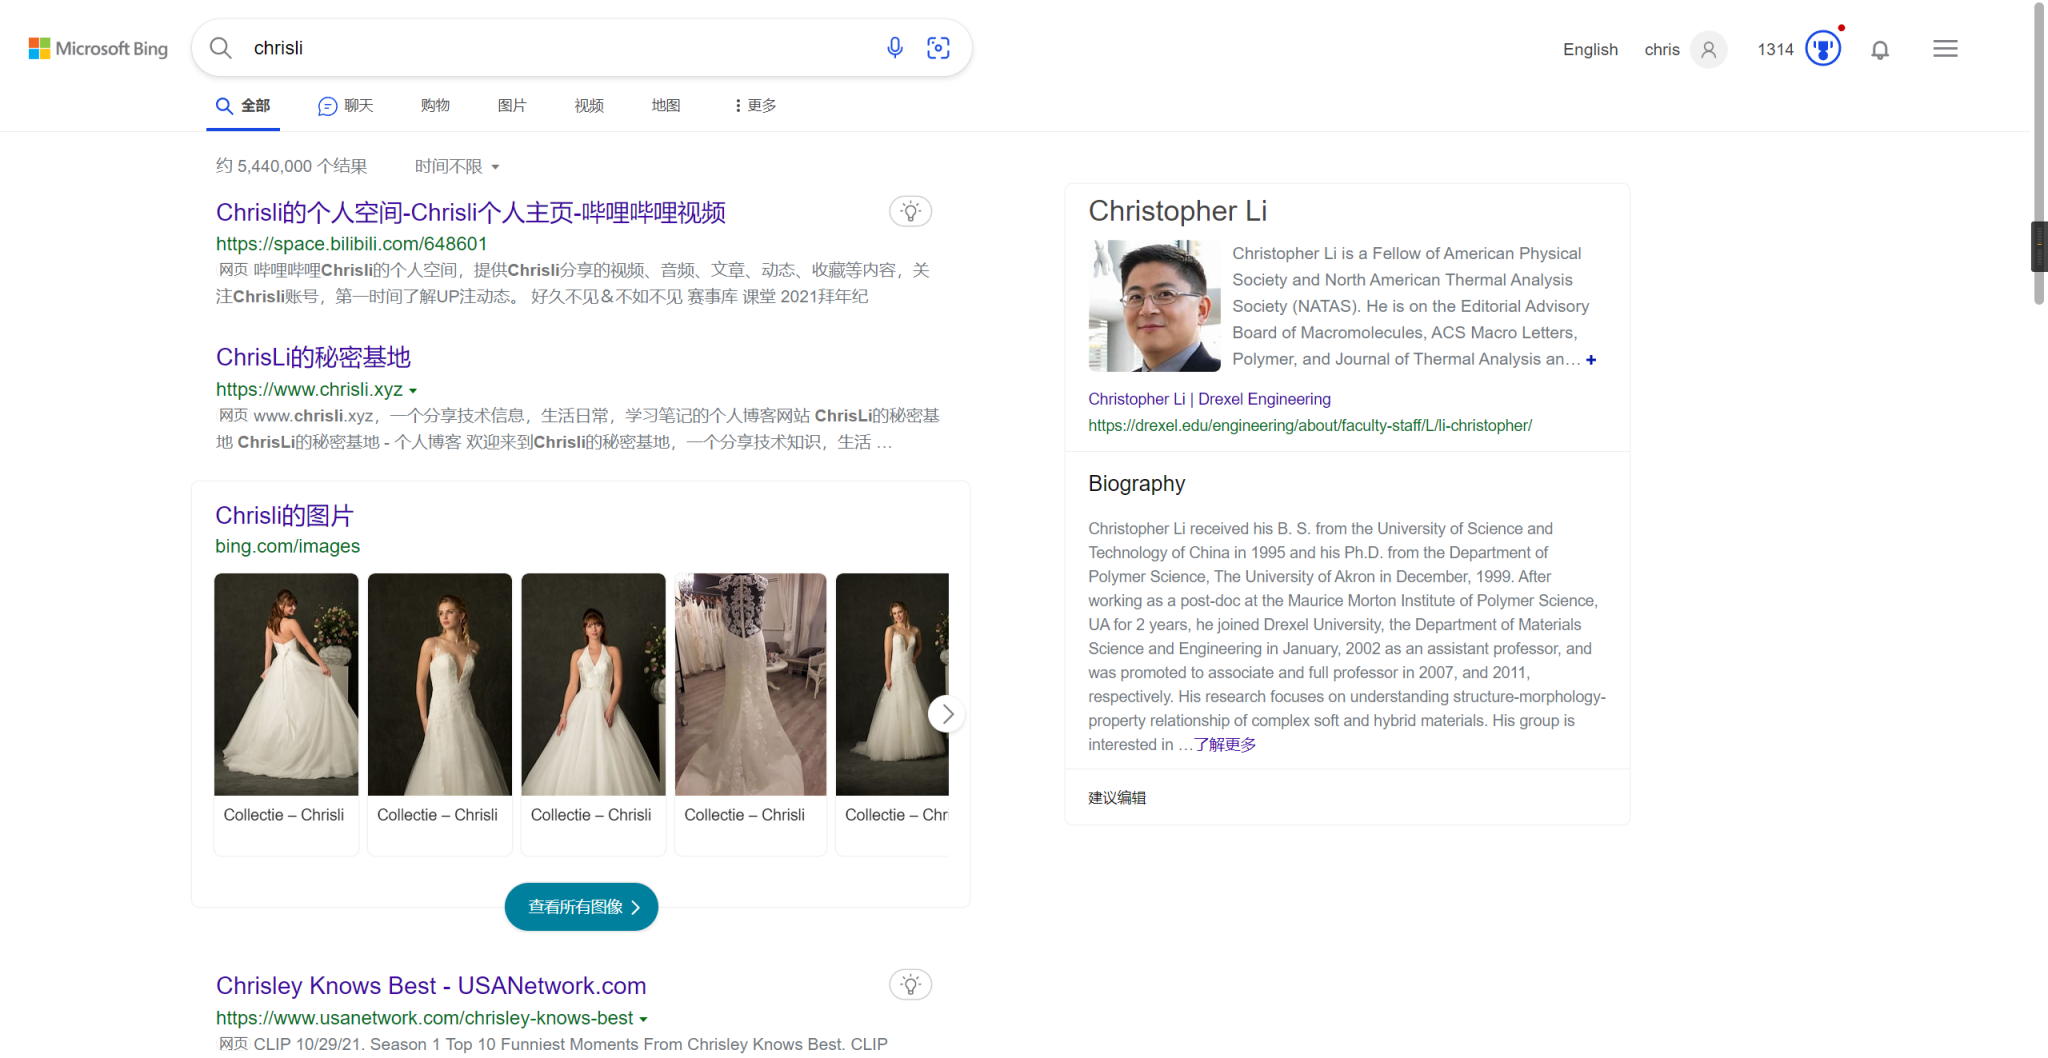Open the drexel.edu faculty URL link

click(x=1310, y=425)
